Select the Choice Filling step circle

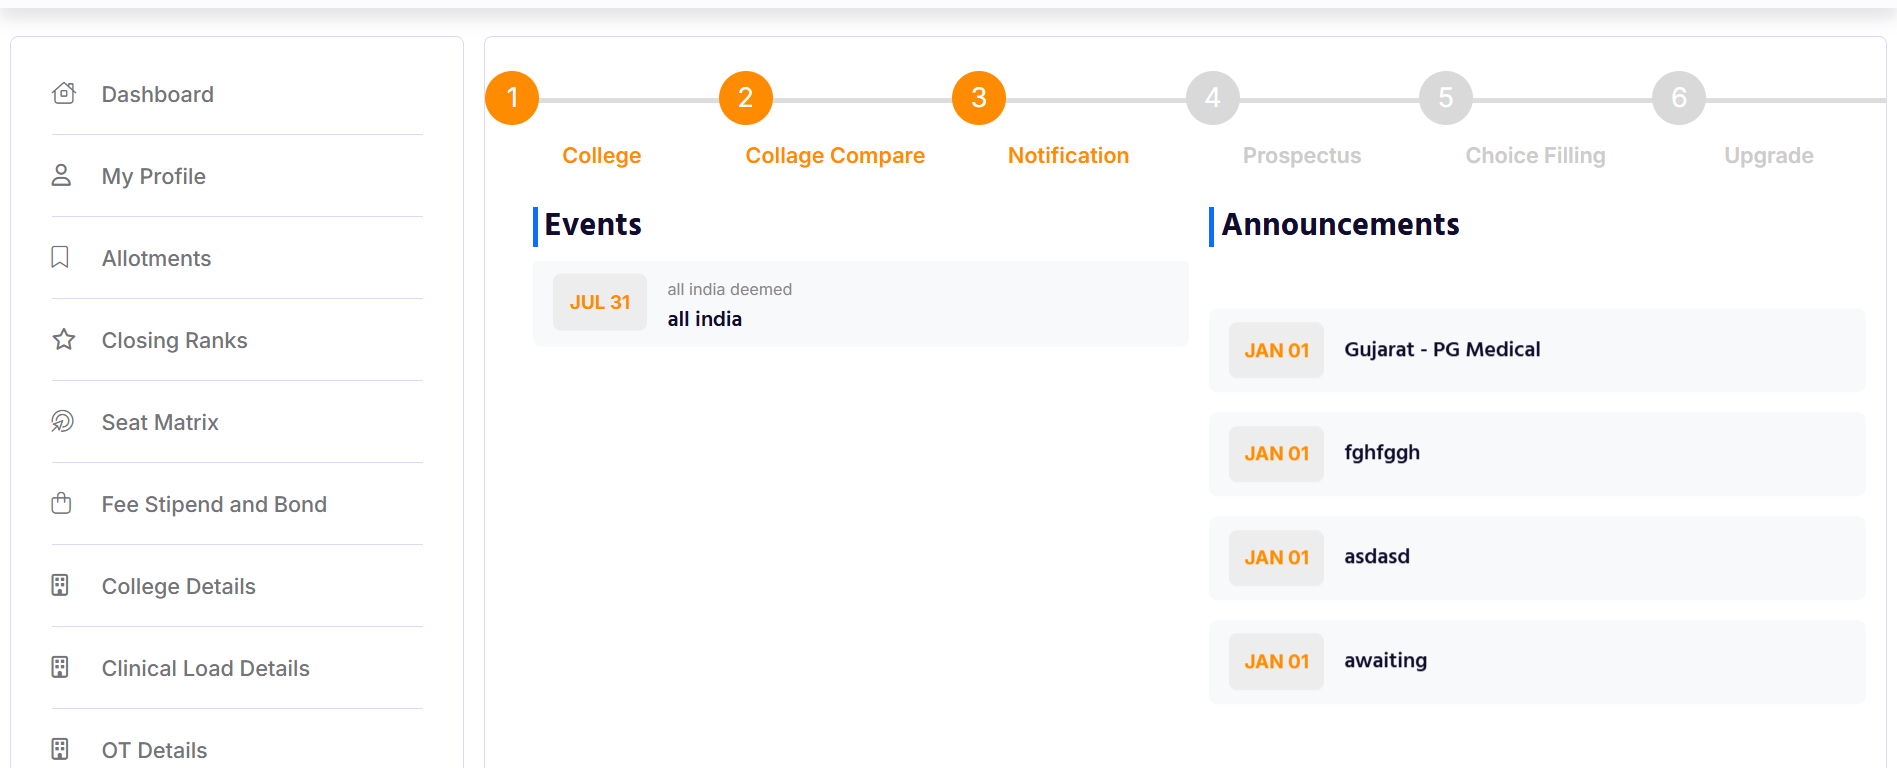click(x=1445, y=97)
